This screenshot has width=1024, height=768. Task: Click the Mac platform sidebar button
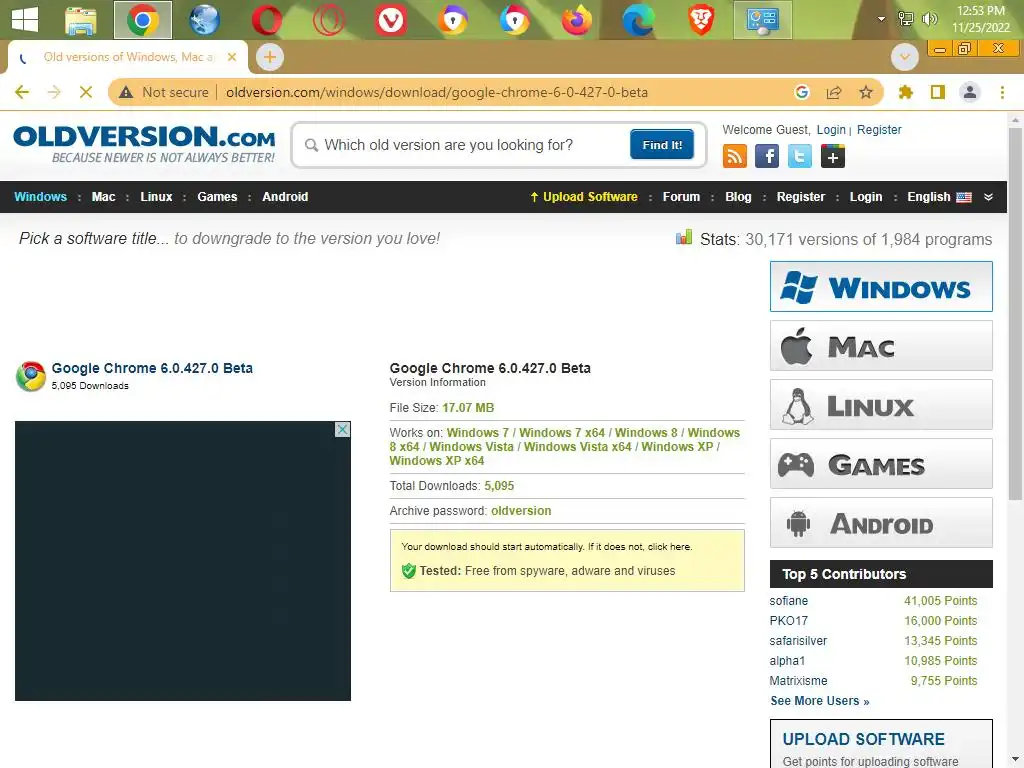click(x=881, y=345)
